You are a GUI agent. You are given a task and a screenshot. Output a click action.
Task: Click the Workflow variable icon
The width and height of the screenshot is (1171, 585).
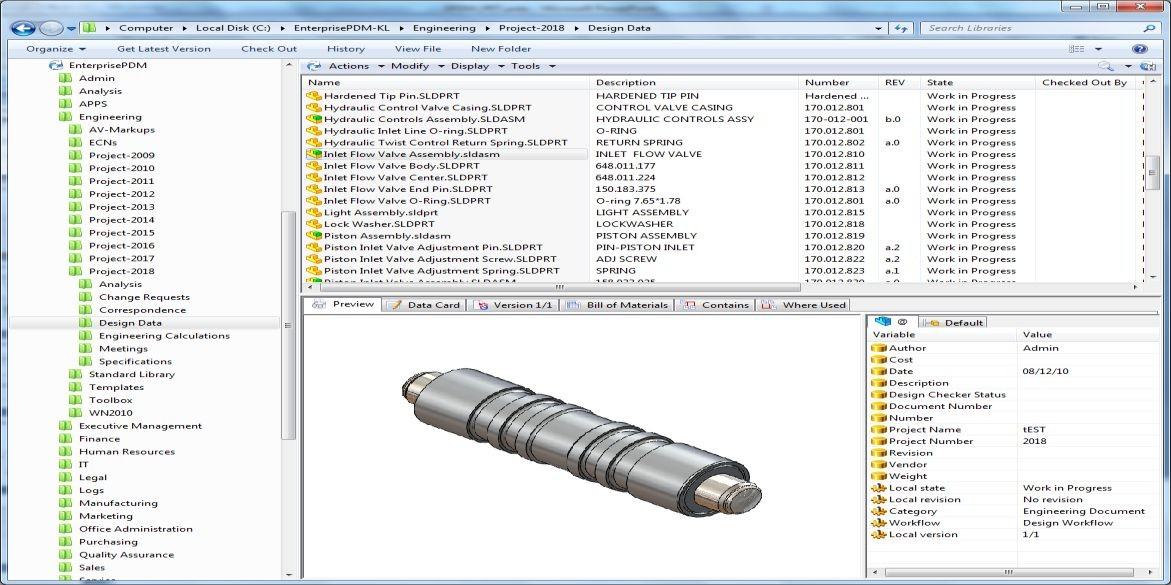(879, 523)
